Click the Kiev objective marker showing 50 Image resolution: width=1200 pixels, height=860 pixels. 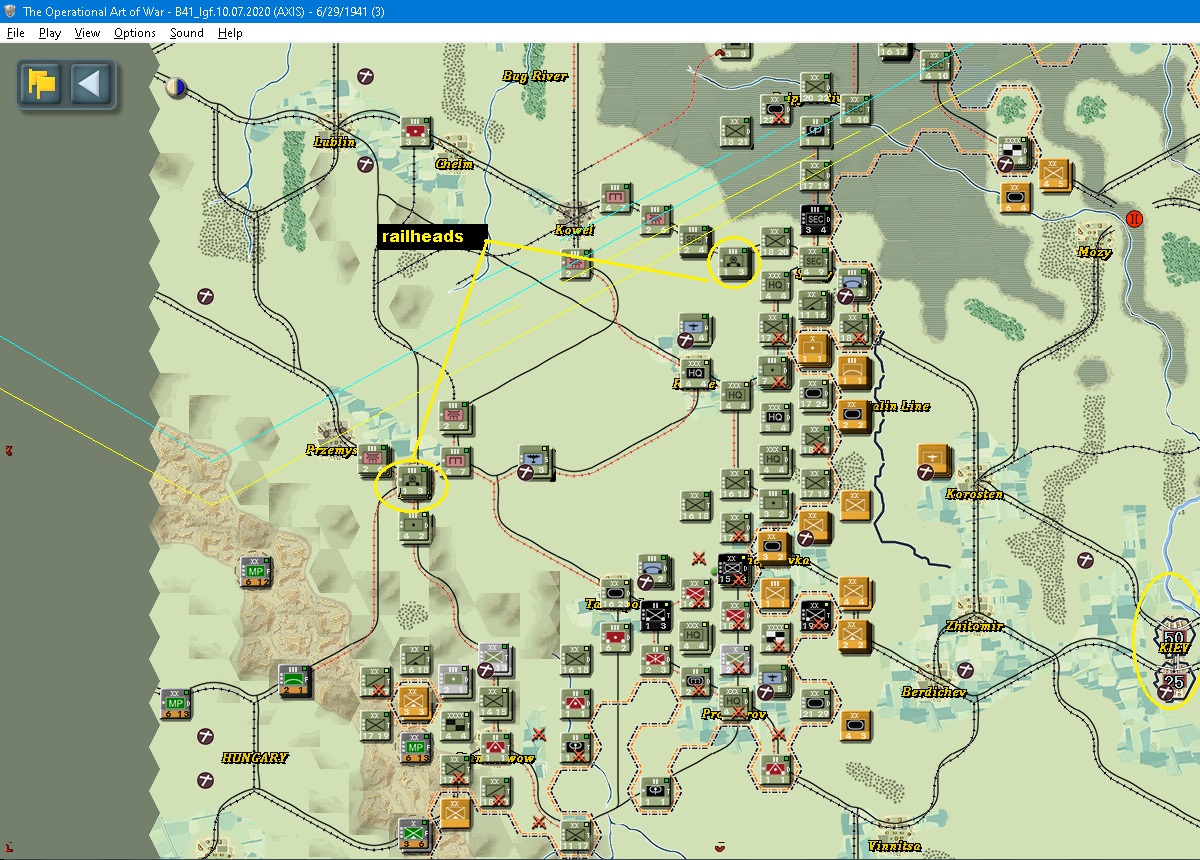(x=1174, y=638)
